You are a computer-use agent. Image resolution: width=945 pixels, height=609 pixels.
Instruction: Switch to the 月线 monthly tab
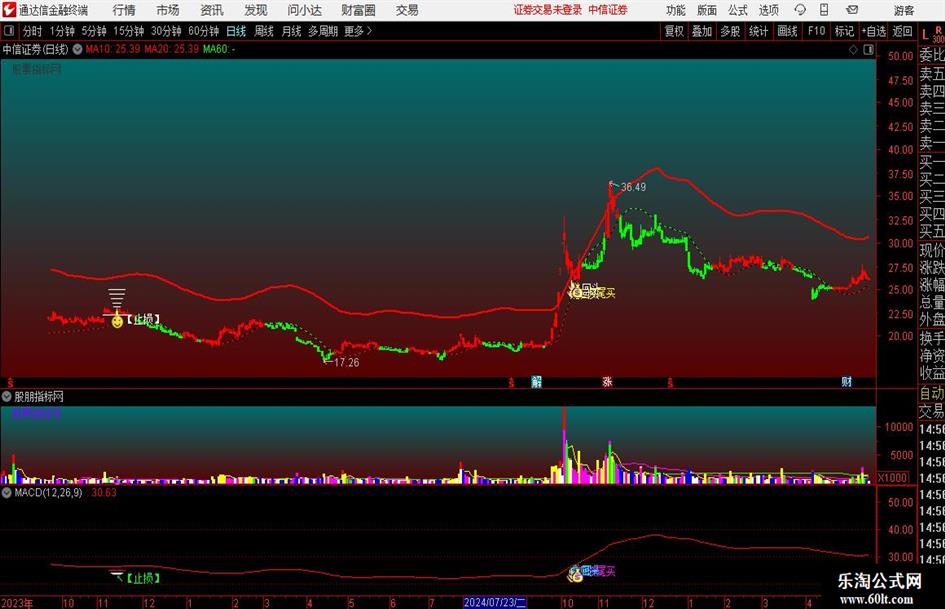[291, 31]
